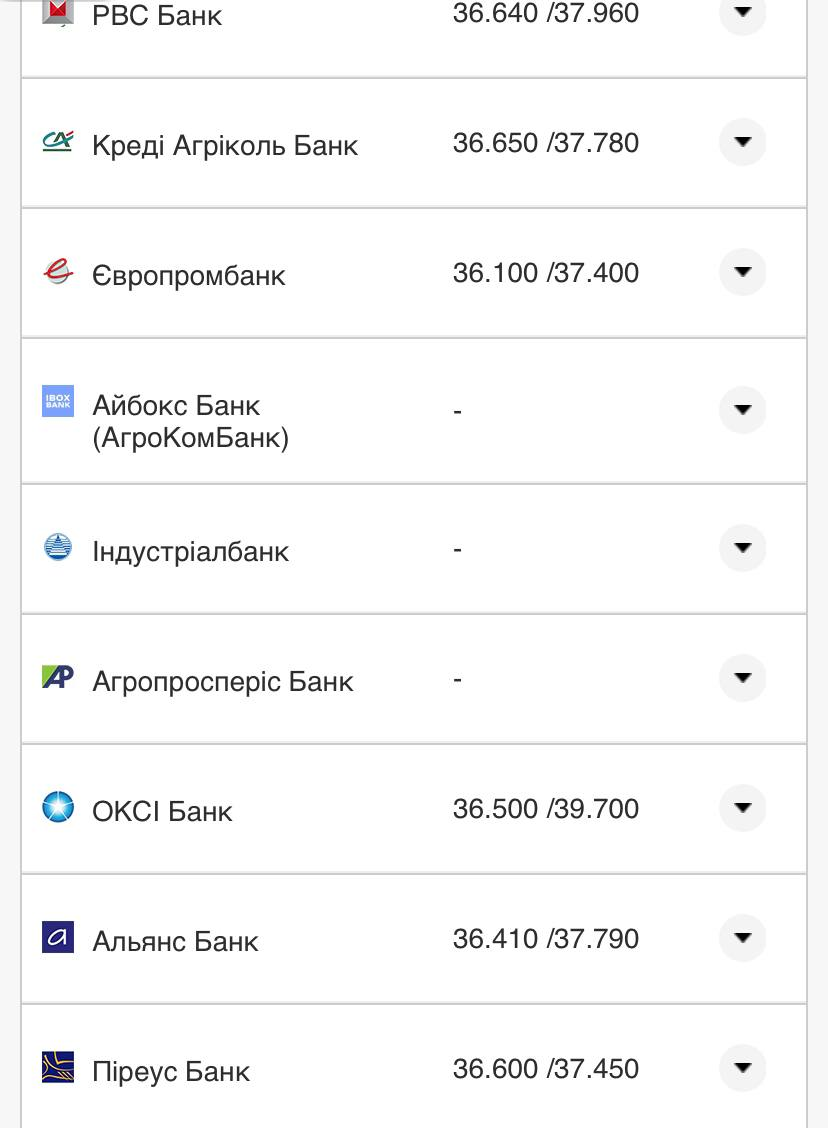The width and height of the screenshot is (828, 1128).
Task: Click the Піреус Банк logo icon
Action: pos(58,1067)
